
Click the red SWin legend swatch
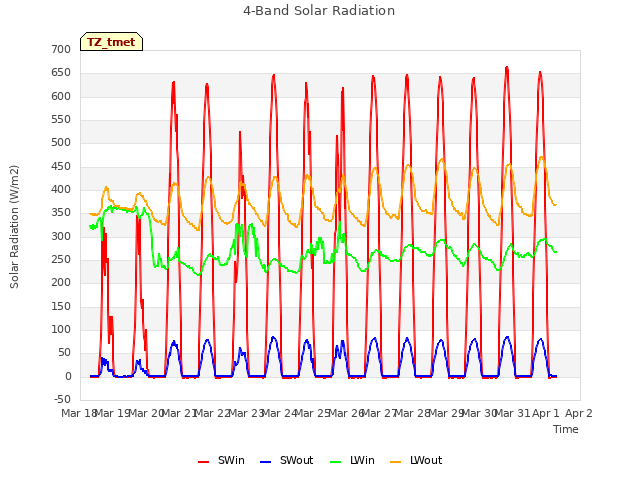pos(203,462)
